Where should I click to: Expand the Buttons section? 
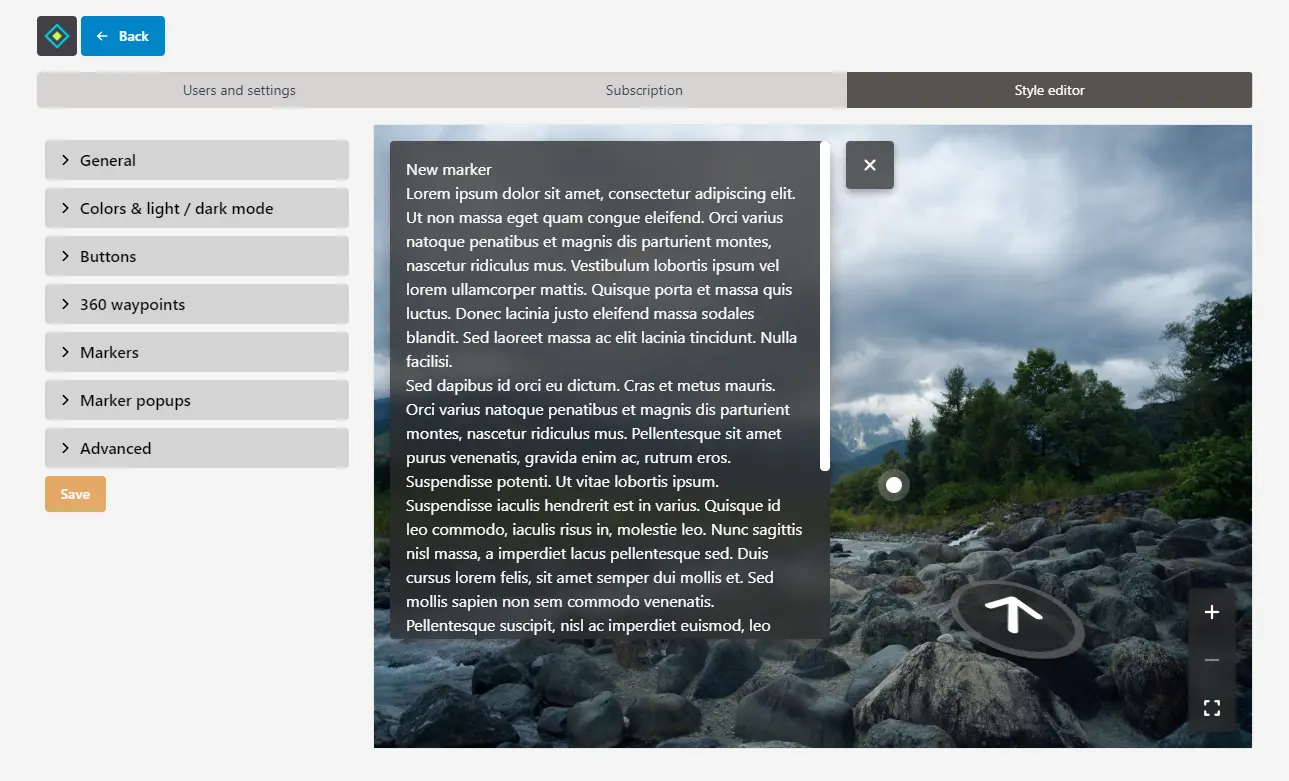196,256
